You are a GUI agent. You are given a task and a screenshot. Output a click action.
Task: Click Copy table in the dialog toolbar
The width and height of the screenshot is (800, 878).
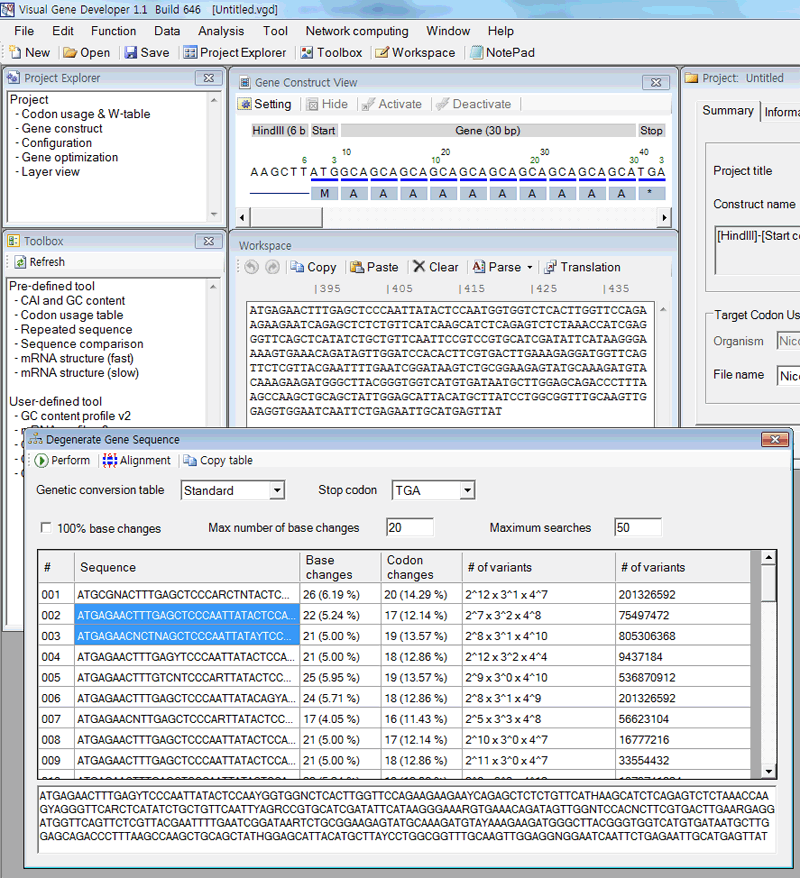tap(217, 461)
